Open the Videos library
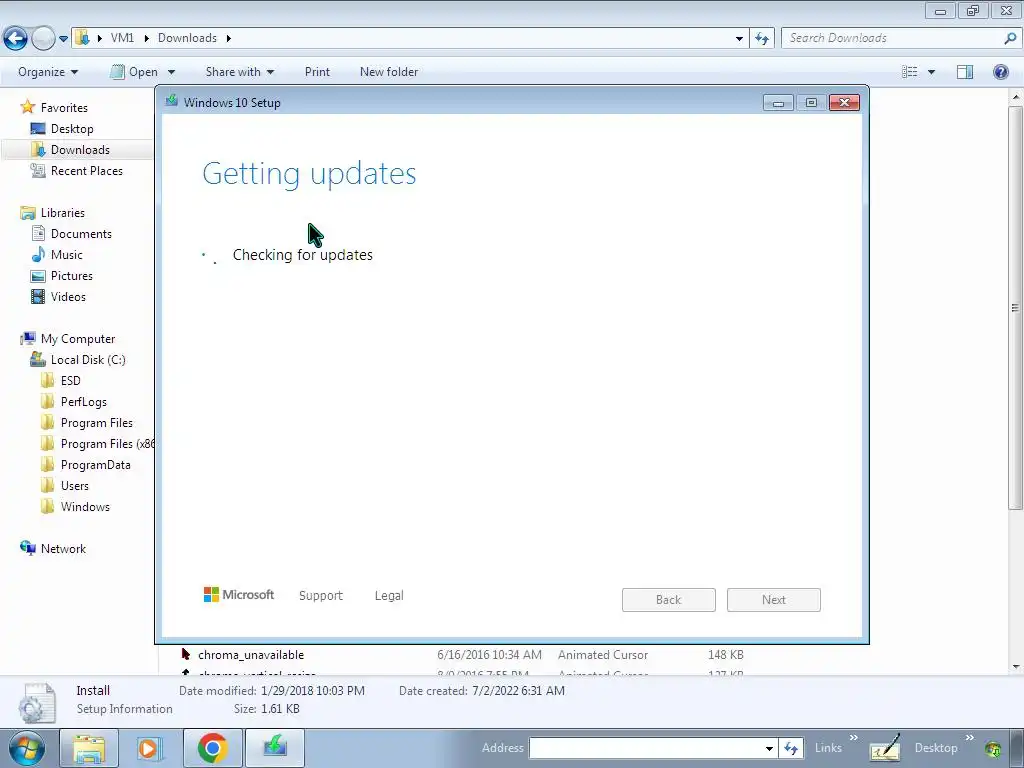The width and height of the screenshot is (1024, 768). click(x=68, y=296)
